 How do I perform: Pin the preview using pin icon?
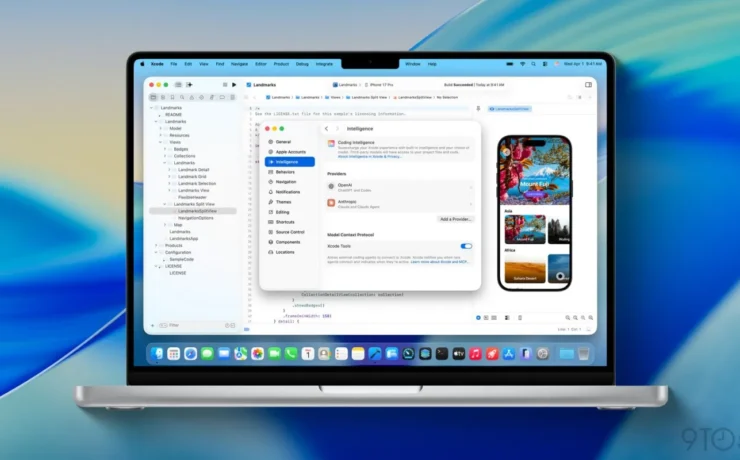(478, 109)
